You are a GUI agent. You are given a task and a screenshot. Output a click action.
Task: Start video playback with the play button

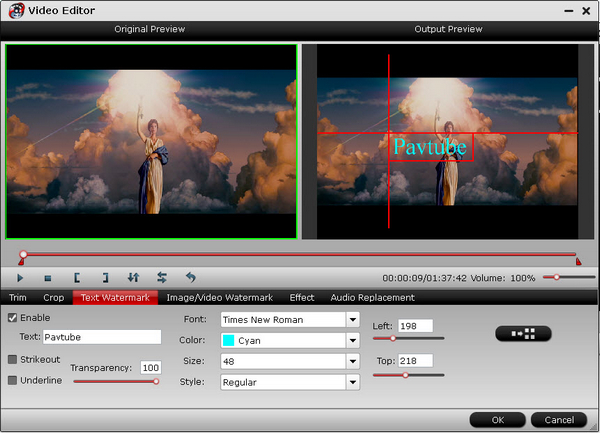(x=20, y=278)
